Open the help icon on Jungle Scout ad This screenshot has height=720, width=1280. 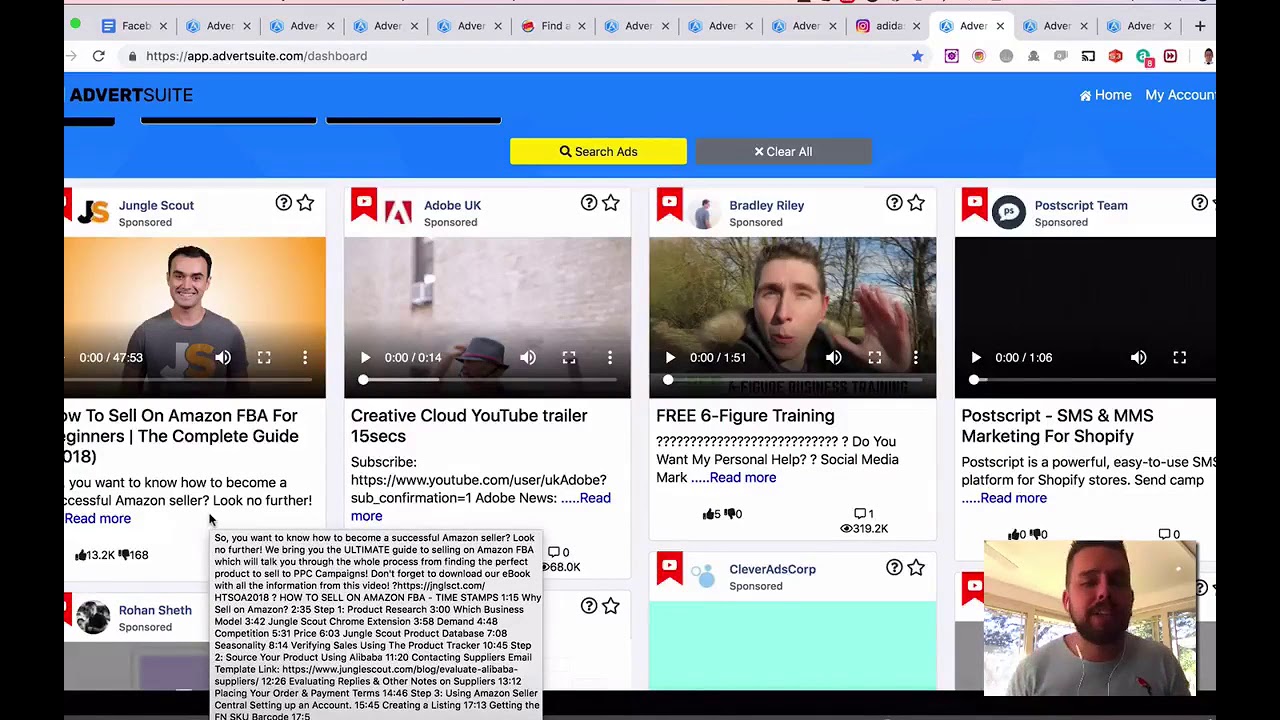[284, 203]
